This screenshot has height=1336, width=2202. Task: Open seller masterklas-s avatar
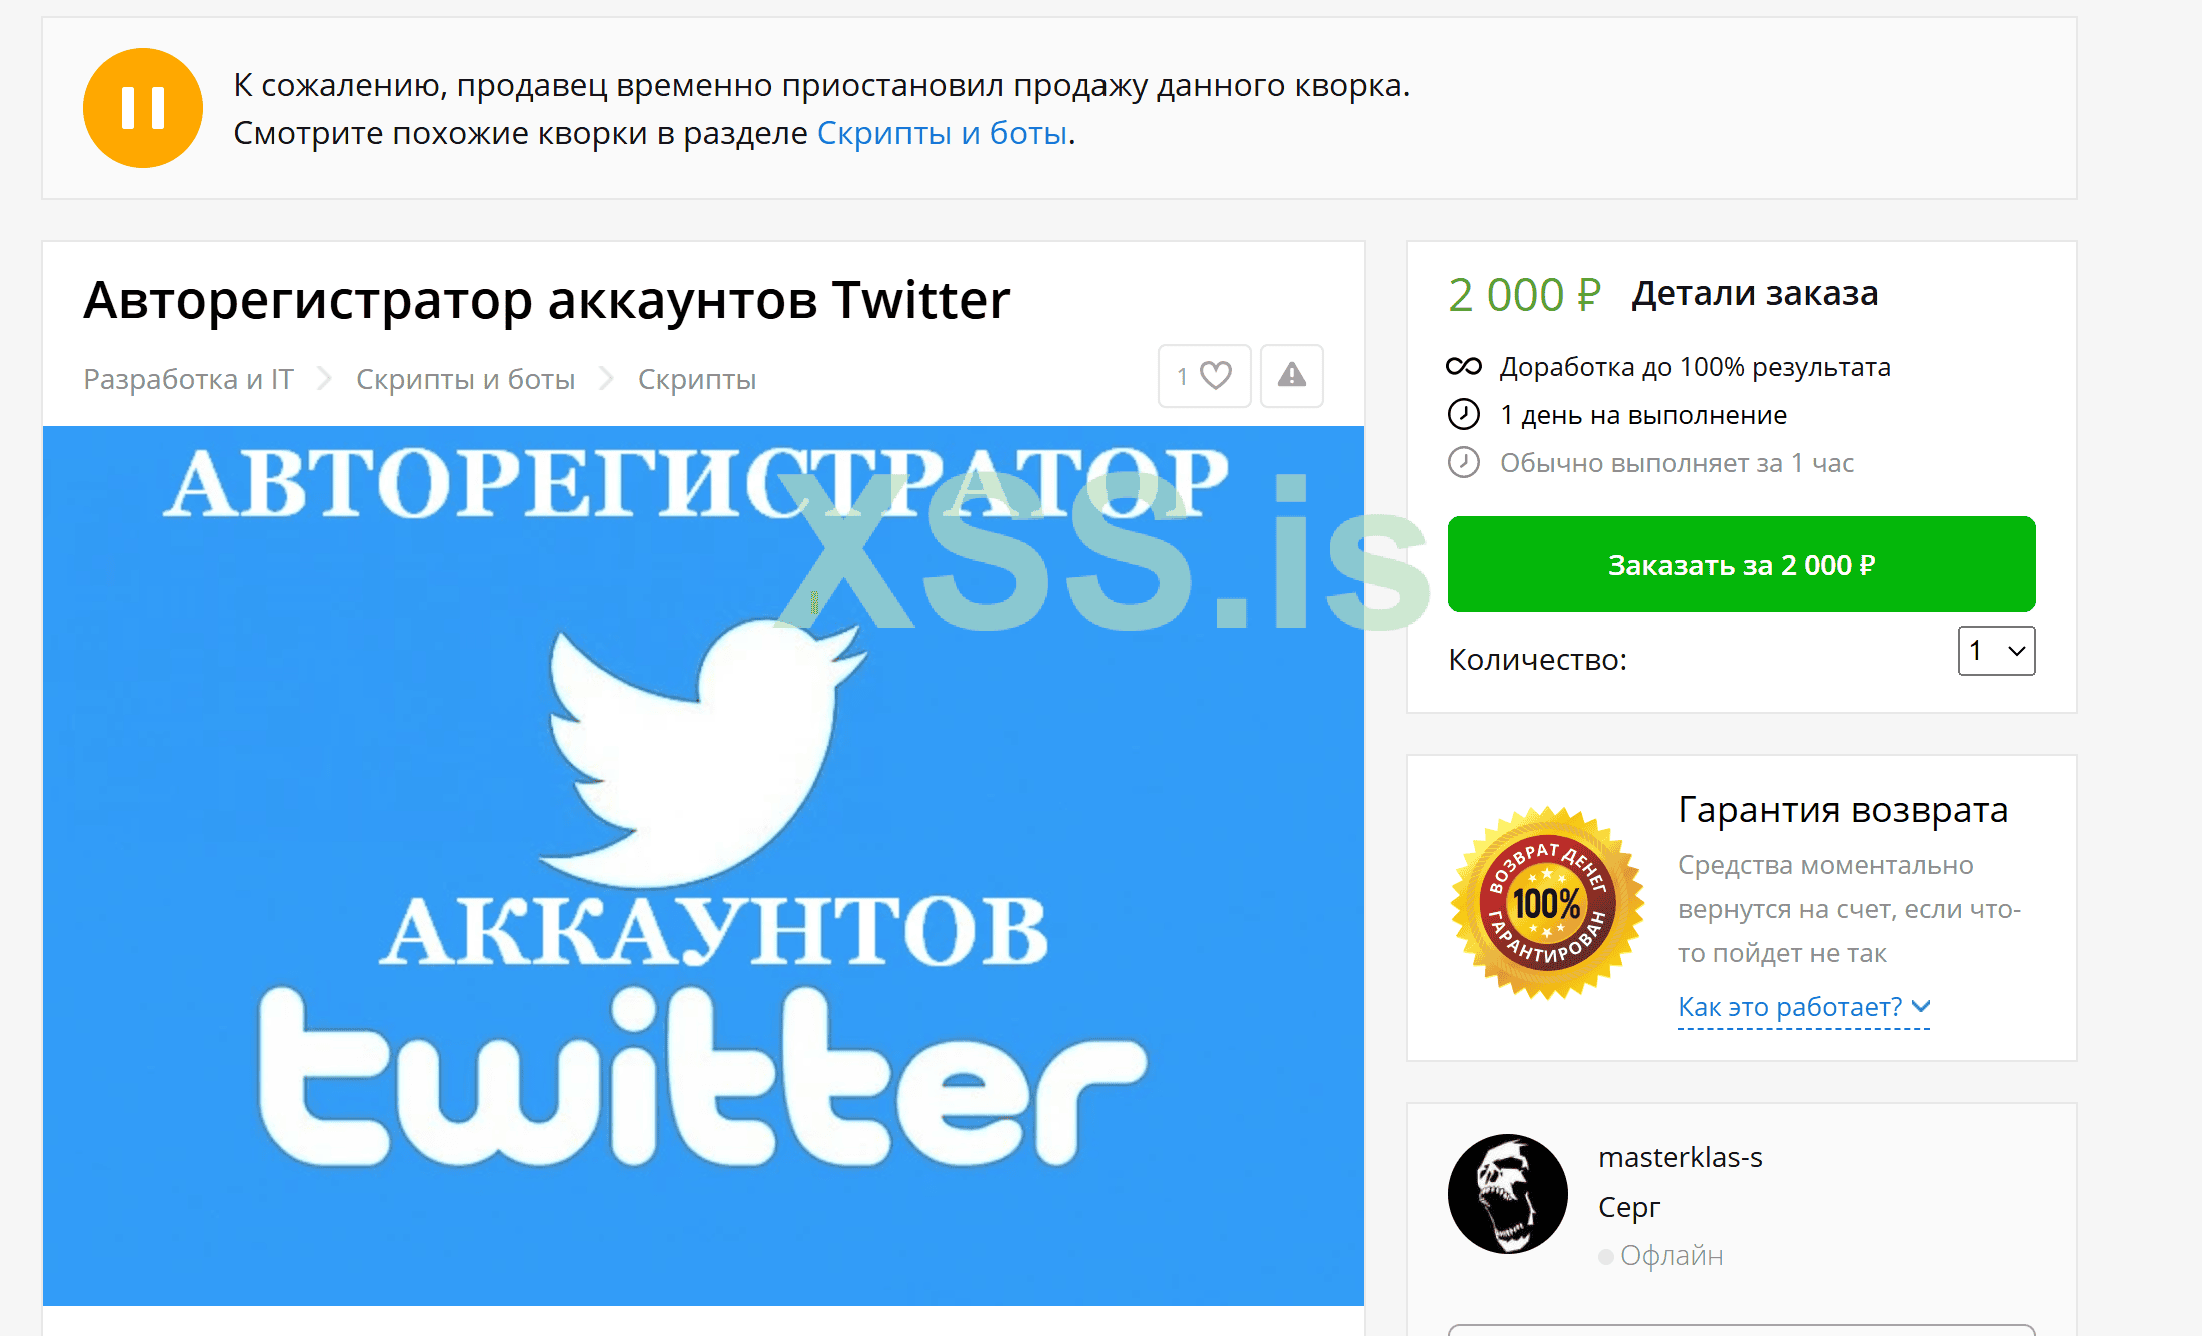click(x=1508, y=1194)
